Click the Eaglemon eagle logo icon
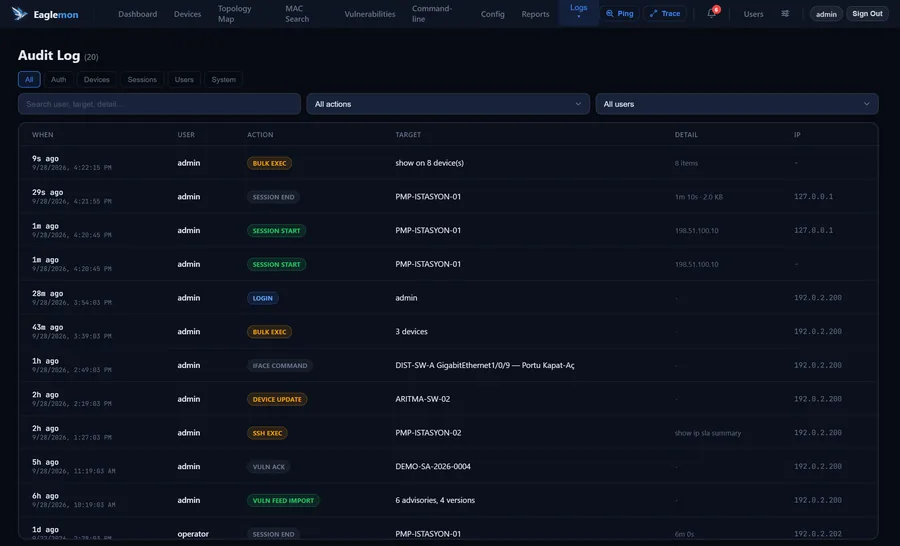 (x=20, y=14)
